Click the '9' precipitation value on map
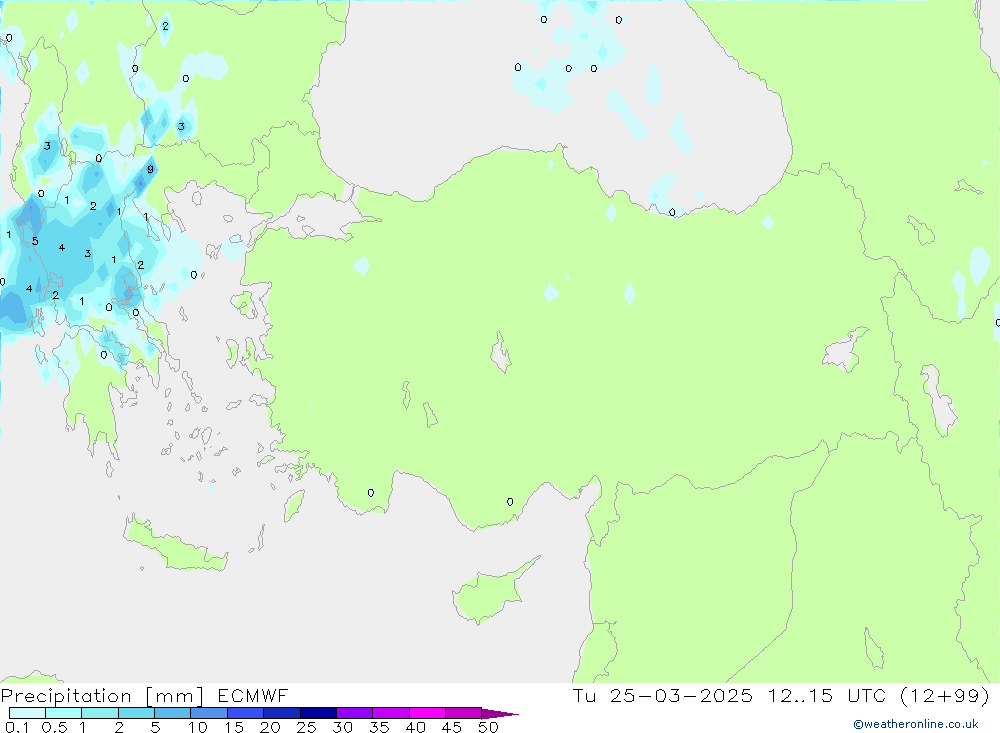Image resolution: width=1000 pixels, height=733 pixels. 151,169
